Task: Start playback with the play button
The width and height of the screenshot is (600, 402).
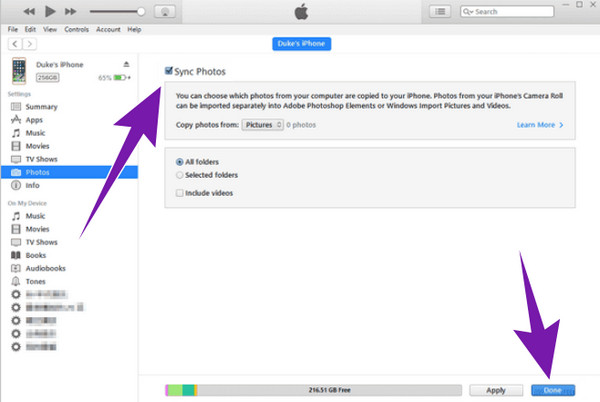Action: tap(50, 11)
